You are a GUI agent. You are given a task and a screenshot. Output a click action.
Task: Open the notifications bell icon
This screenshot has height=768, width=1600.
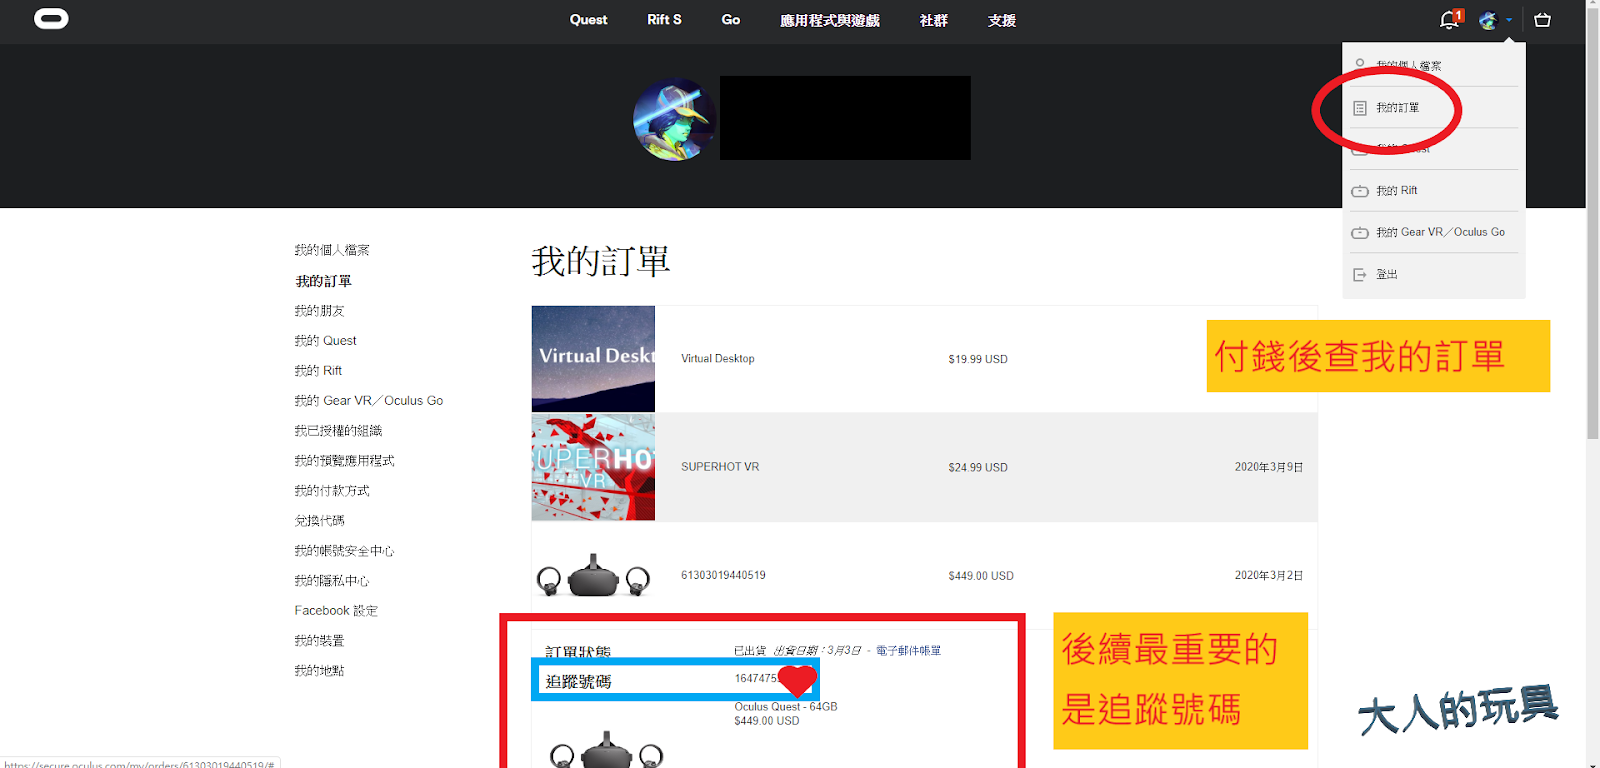[1448, 20]
